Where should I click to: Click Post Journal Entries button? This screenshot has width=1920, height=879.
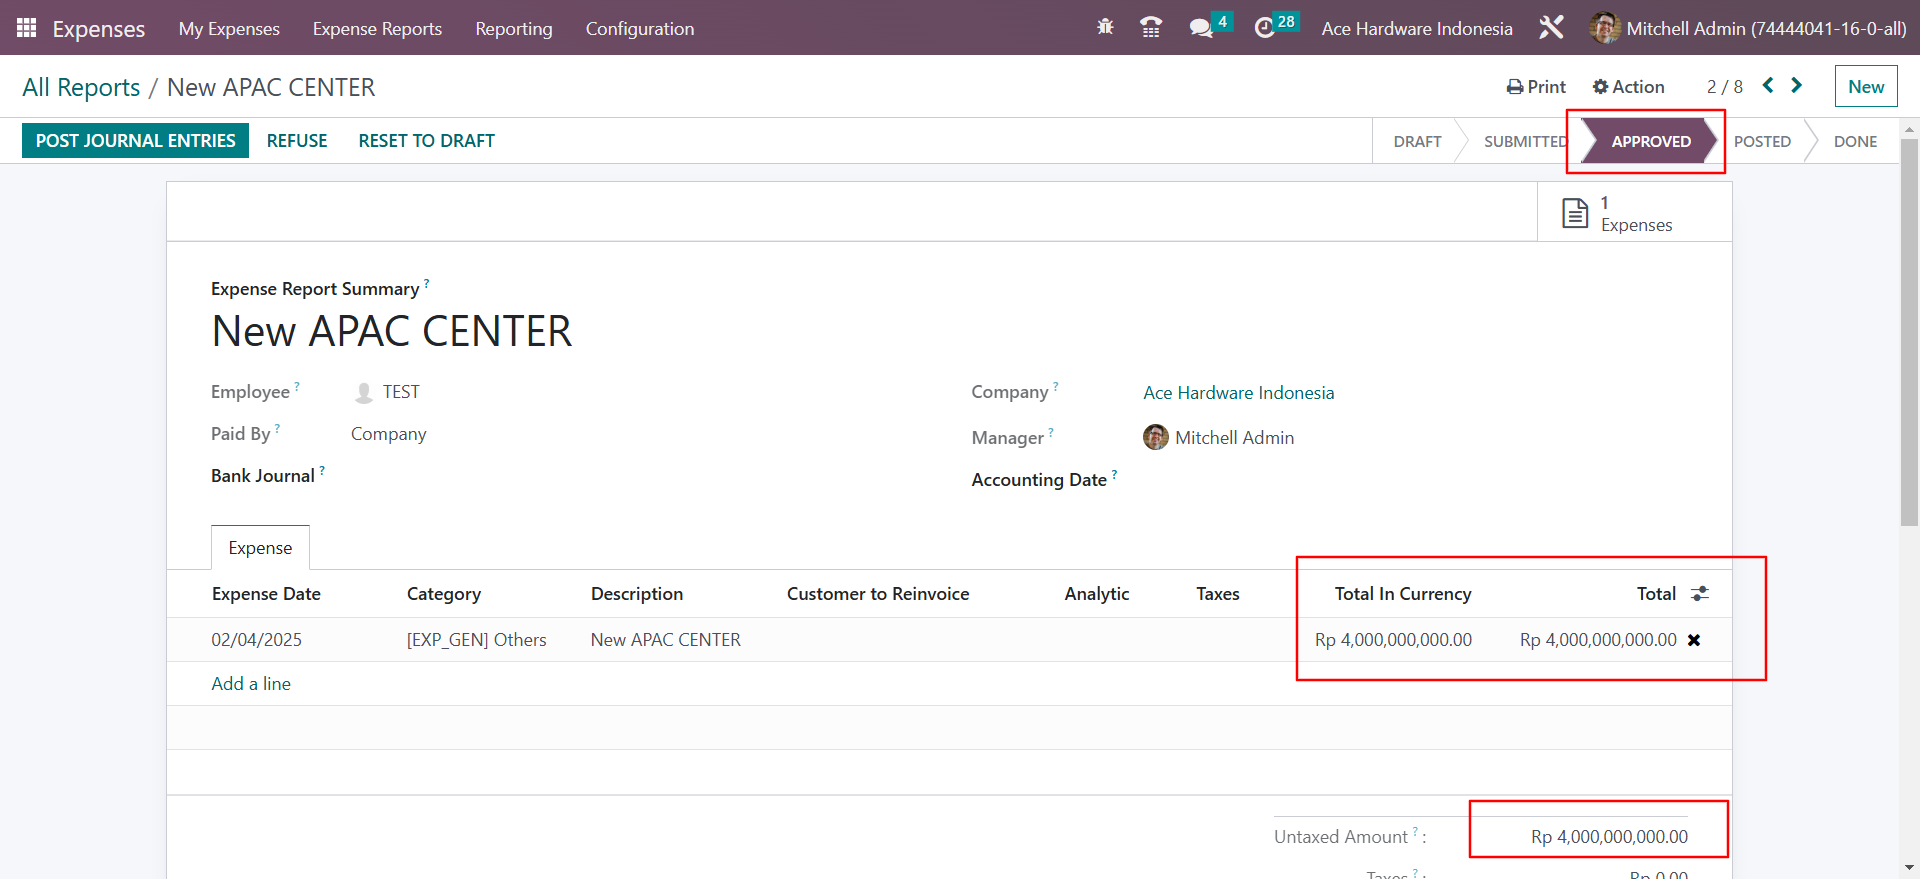(136, 141)
